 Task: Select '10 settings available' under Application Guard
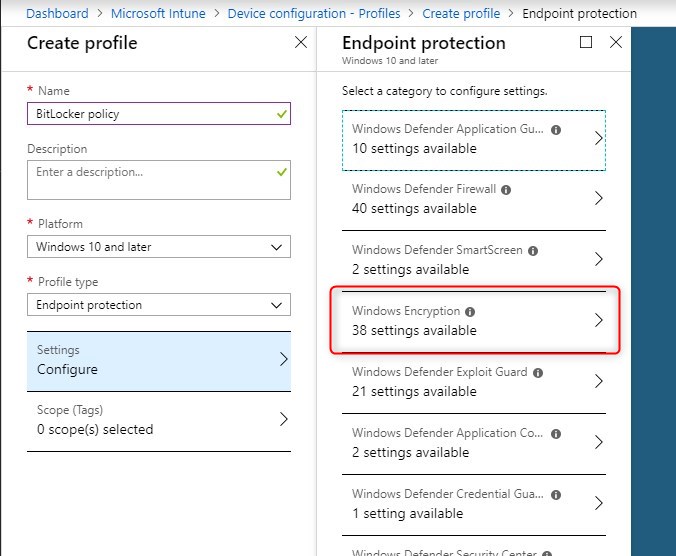(x=414, y=149)
